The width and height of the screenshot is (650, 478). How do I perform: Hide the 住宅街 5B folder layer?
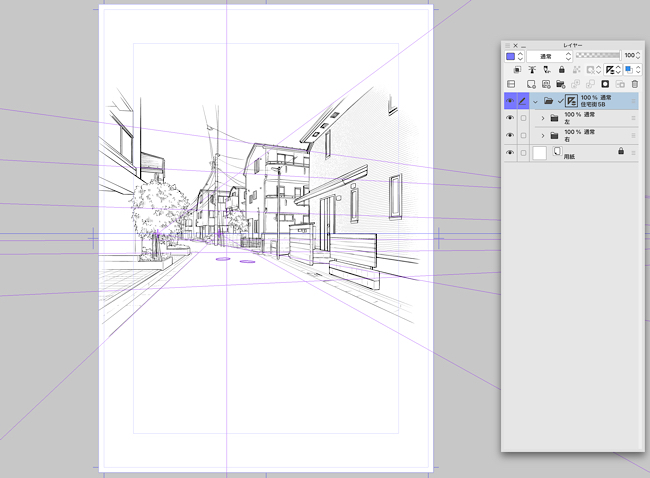coord(510,101)
